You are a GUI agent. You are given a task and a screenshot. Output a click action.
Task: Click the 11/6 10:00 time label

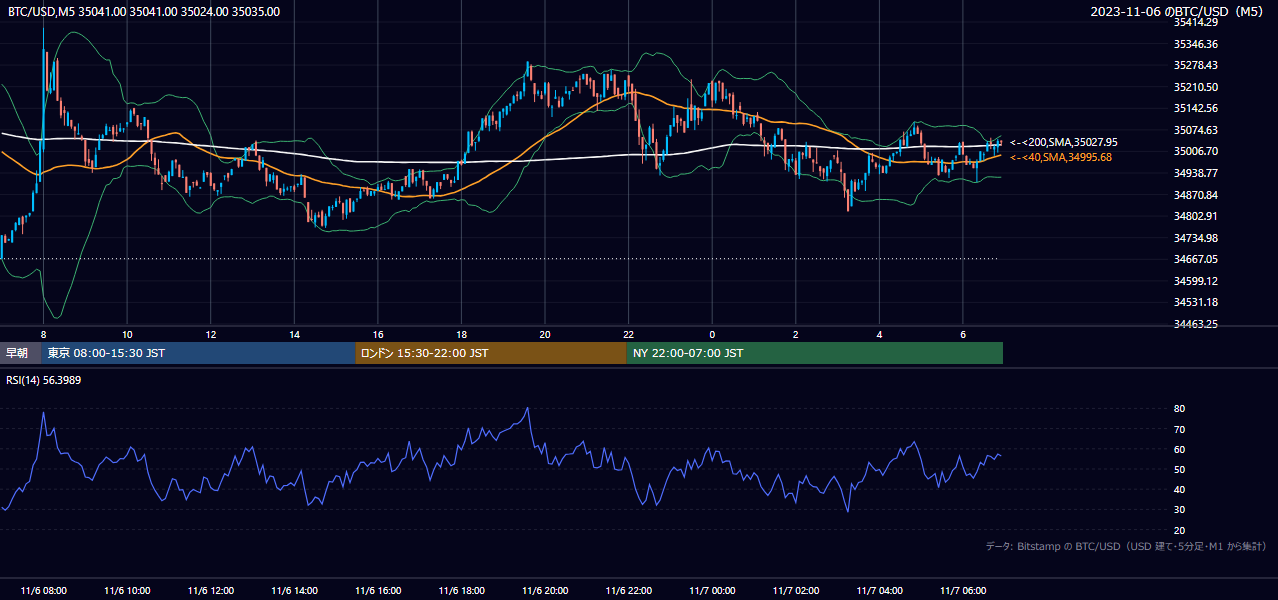(x=127, y=591)
